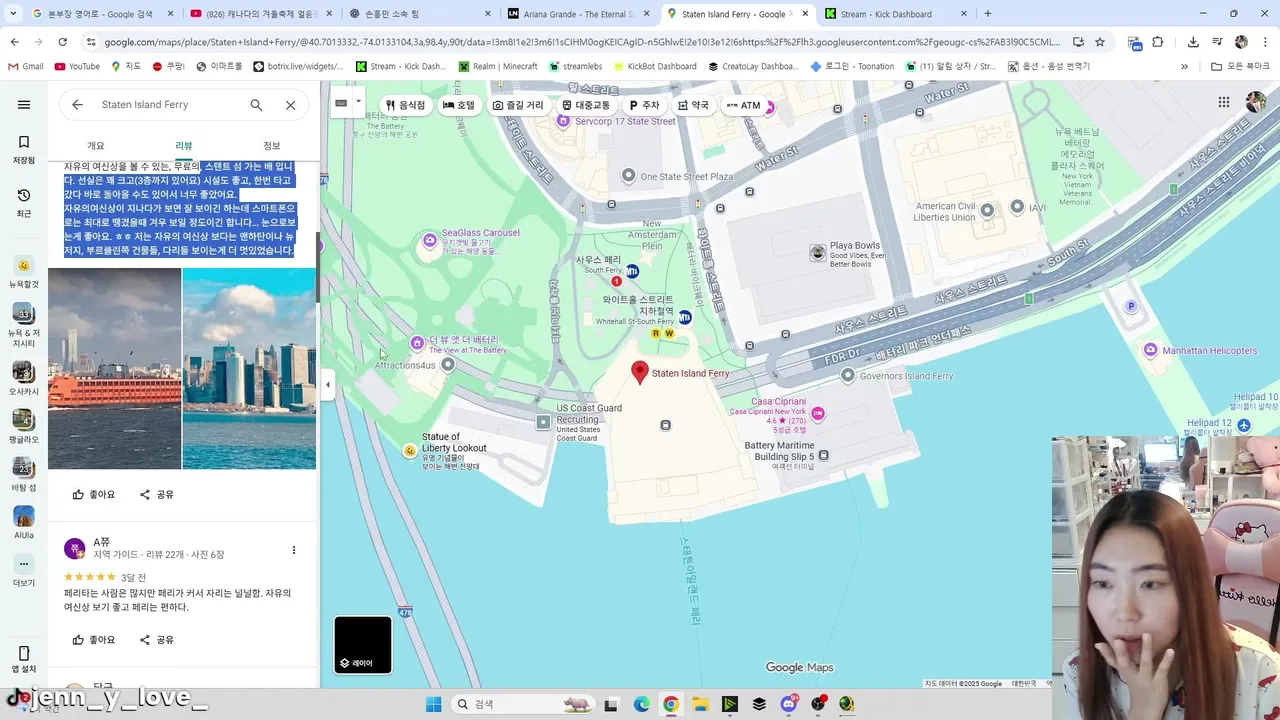Filter map by 즐길 거리
The image size is (1280, 720).
click(518, 105)
